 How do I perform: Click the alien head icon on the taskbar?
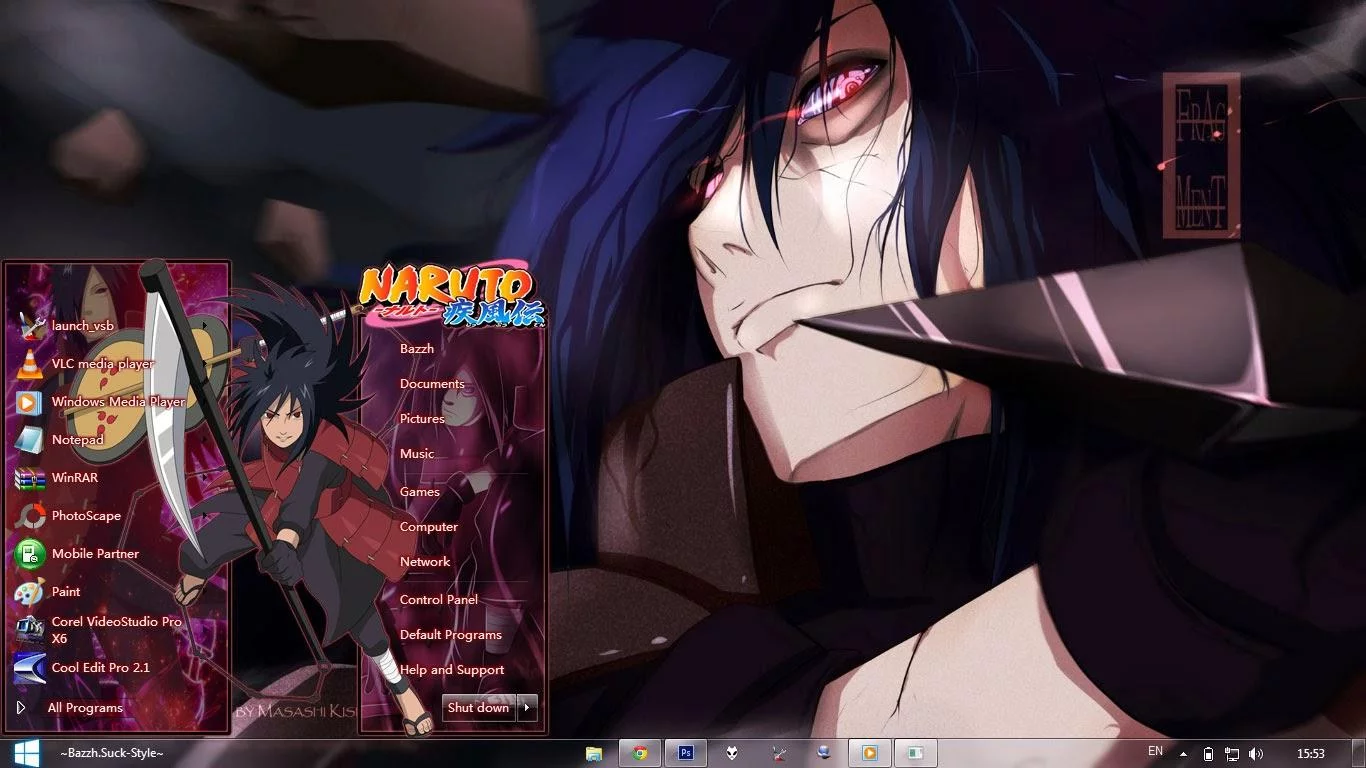pos(733,753)
